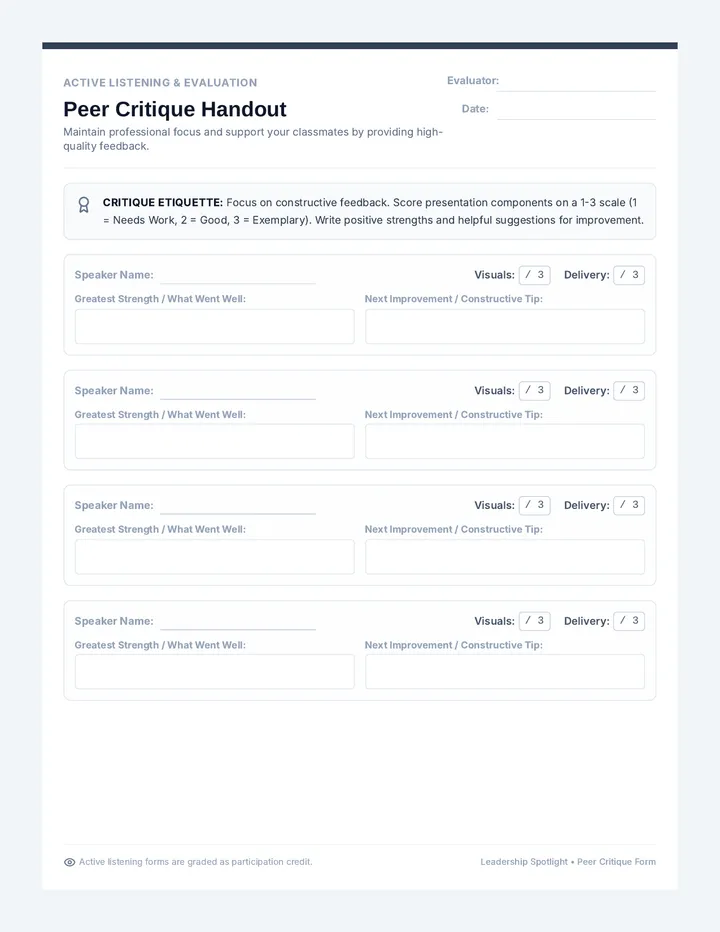Click the eye icon in the footer

pos(70,862)
